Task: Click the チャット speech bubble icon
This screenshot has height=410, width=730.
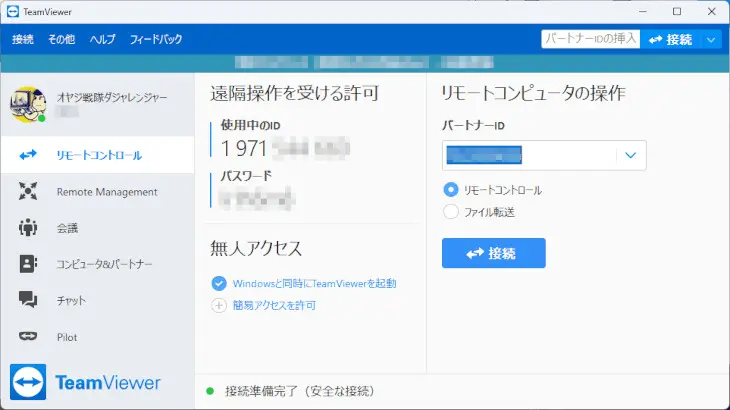Action: point(28,300)
